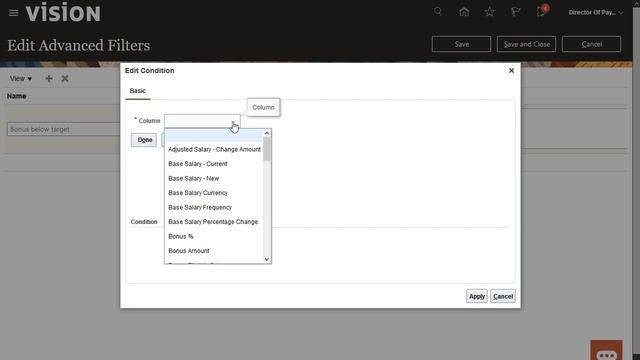This screenshot has width=640, height=360.
Task: Click the Vision logo
Action: coord(63,13)
